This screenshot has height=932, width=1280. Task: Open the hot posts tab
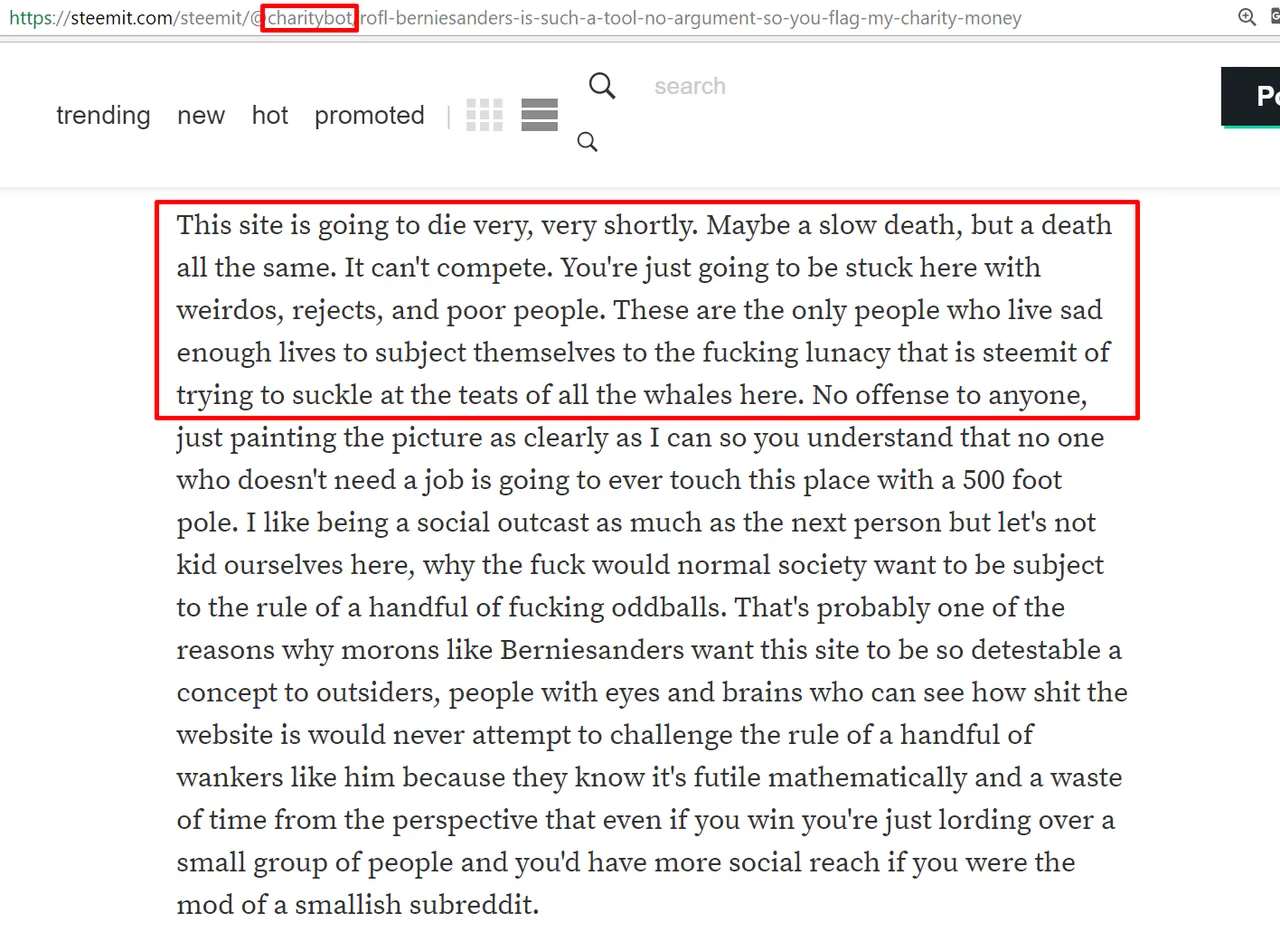pos(270,115)
